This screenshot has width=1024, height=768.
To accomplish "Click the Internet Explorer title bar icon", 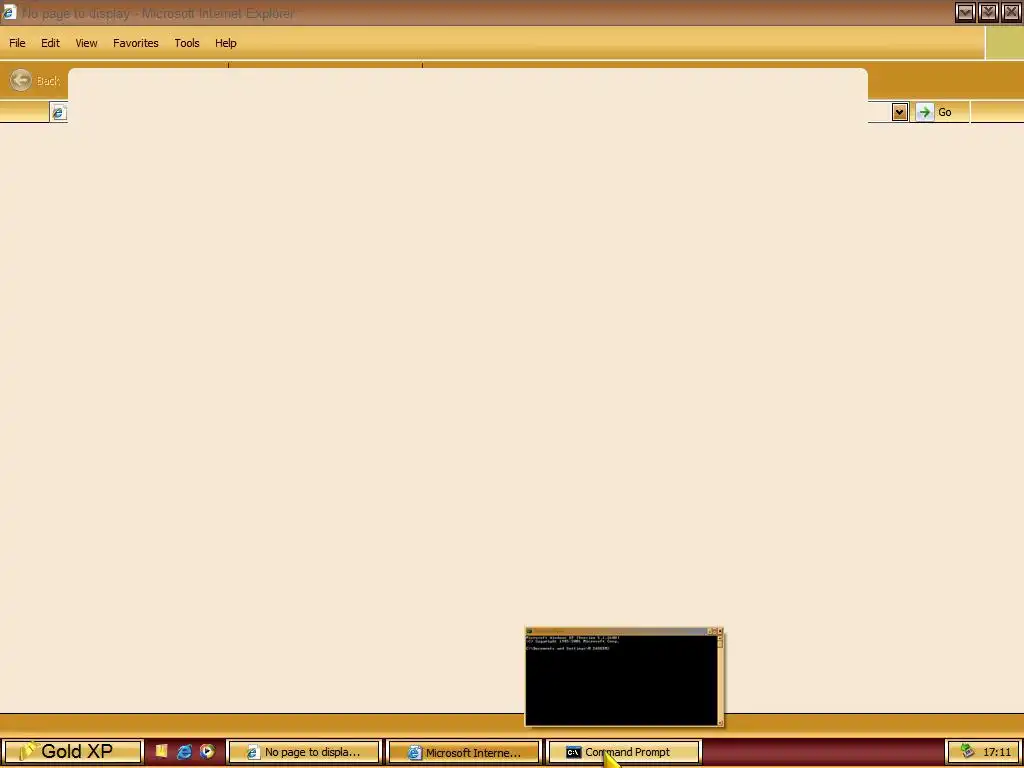I will (x=9, y=12).
